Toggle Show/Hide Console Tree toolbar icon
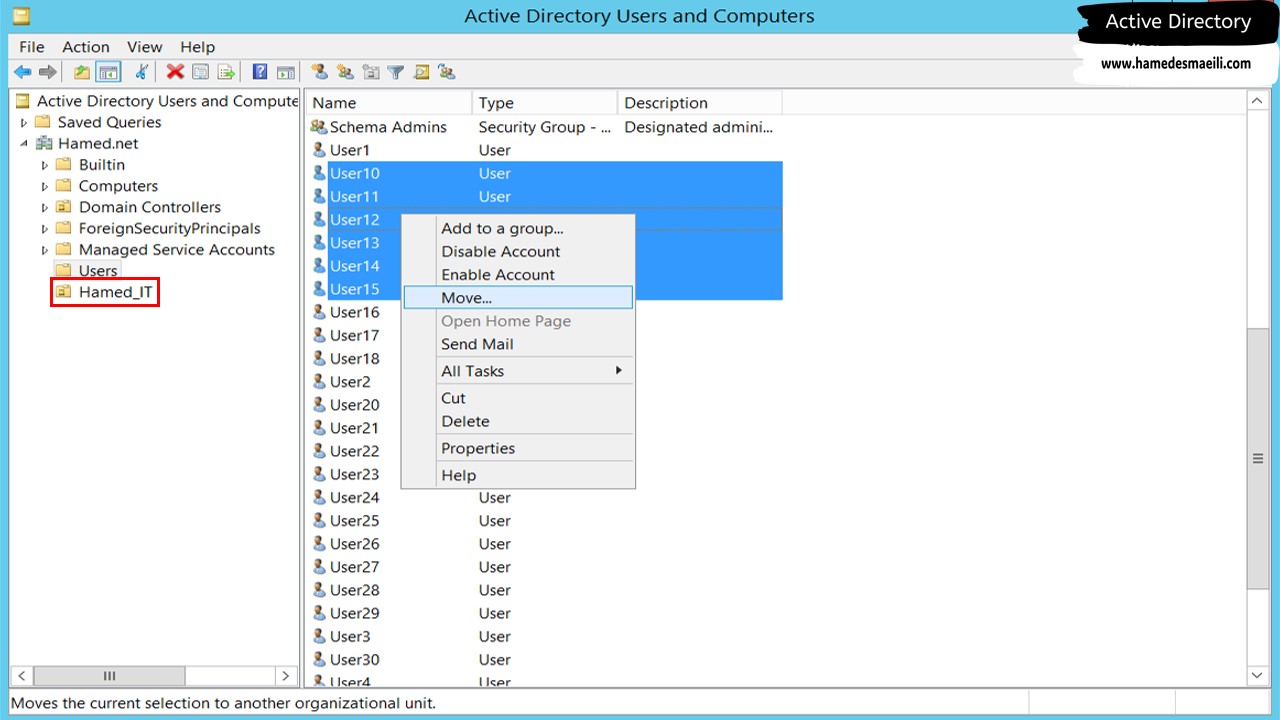 click(109, 72)
